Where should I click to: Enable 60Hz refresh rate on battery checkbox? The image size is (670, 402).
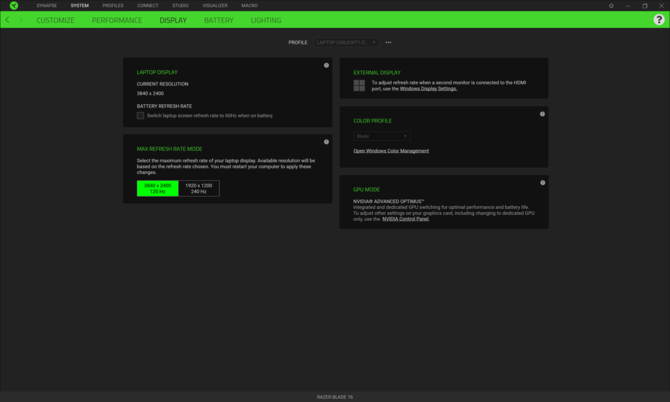pyautogui.click(x=140, y=115)
